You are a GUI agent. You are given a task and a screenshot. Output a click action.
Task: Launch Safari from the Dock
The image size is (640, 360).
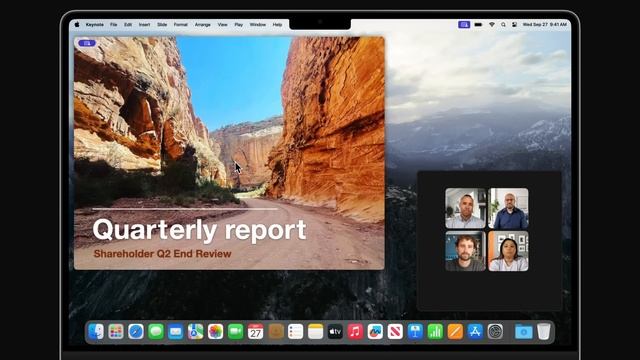pos(136,332)
